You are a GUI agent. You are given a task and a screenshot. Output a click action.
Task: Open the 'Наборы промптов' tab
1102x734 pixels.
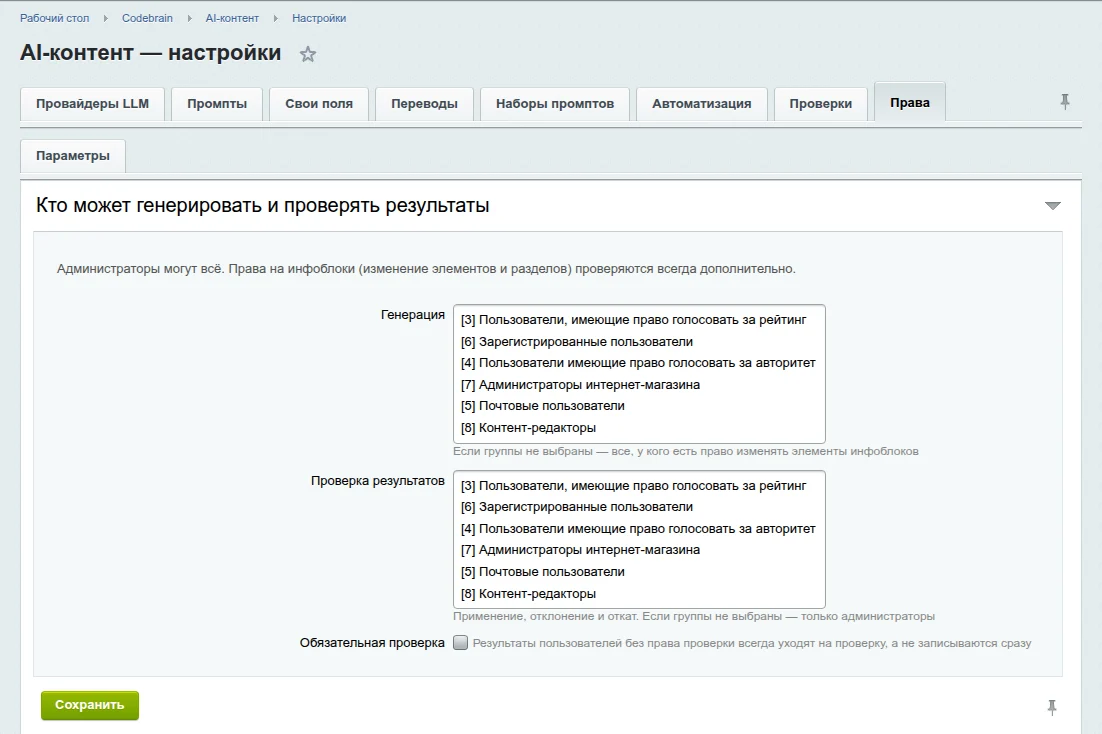tap(555, 104)
